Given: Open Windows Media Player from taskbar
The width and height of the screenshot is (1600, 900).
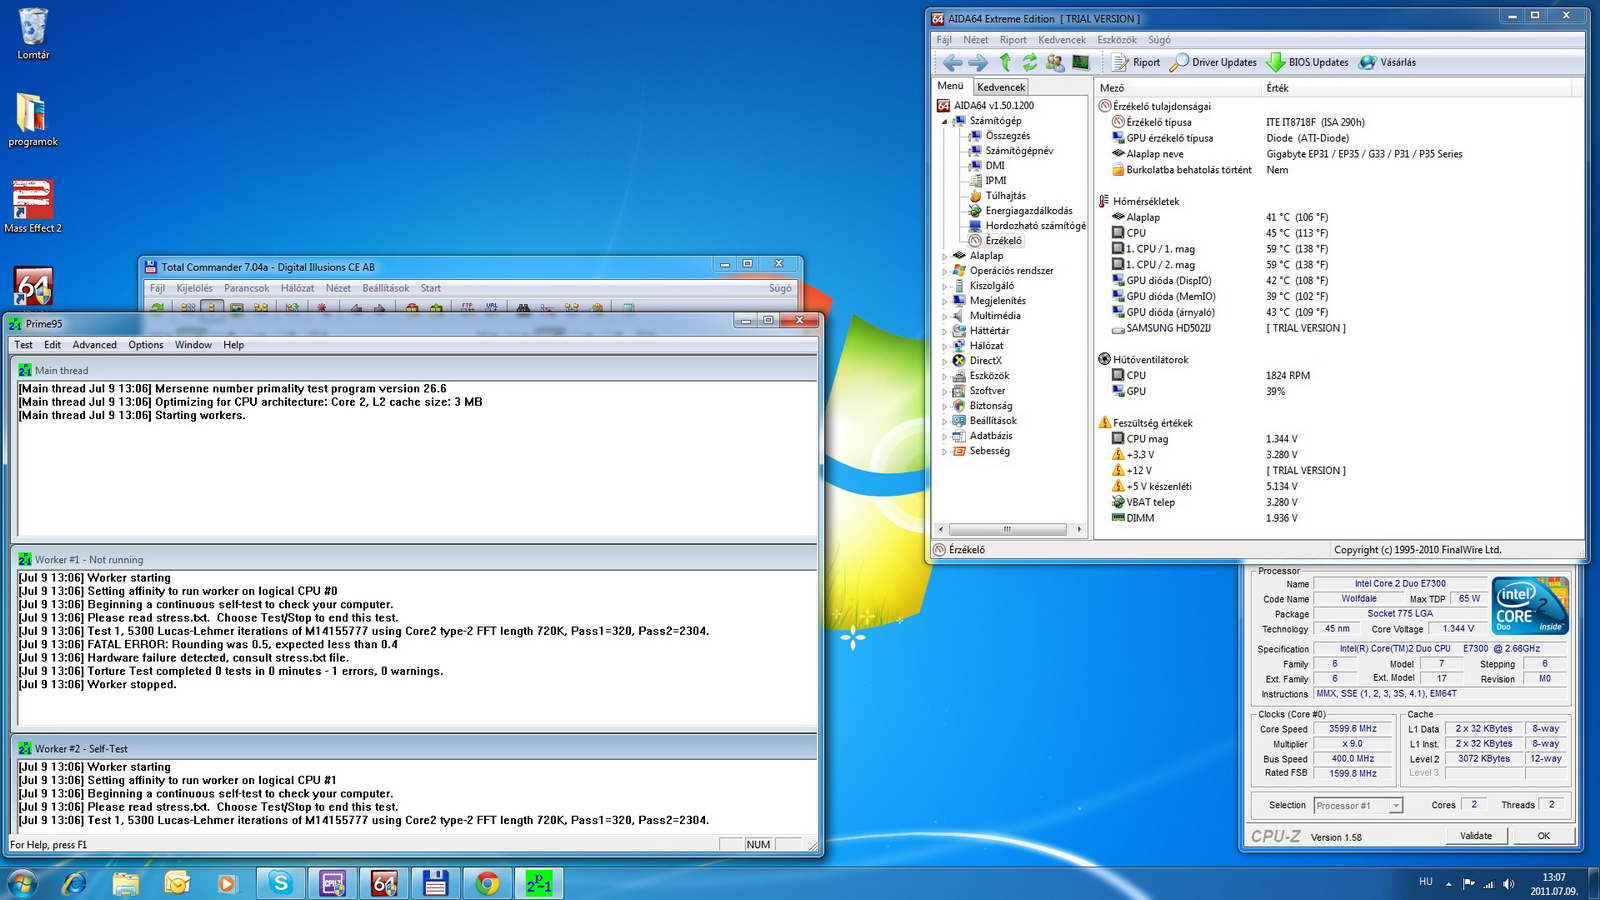Looking at the screenshot, I should 227,884.
